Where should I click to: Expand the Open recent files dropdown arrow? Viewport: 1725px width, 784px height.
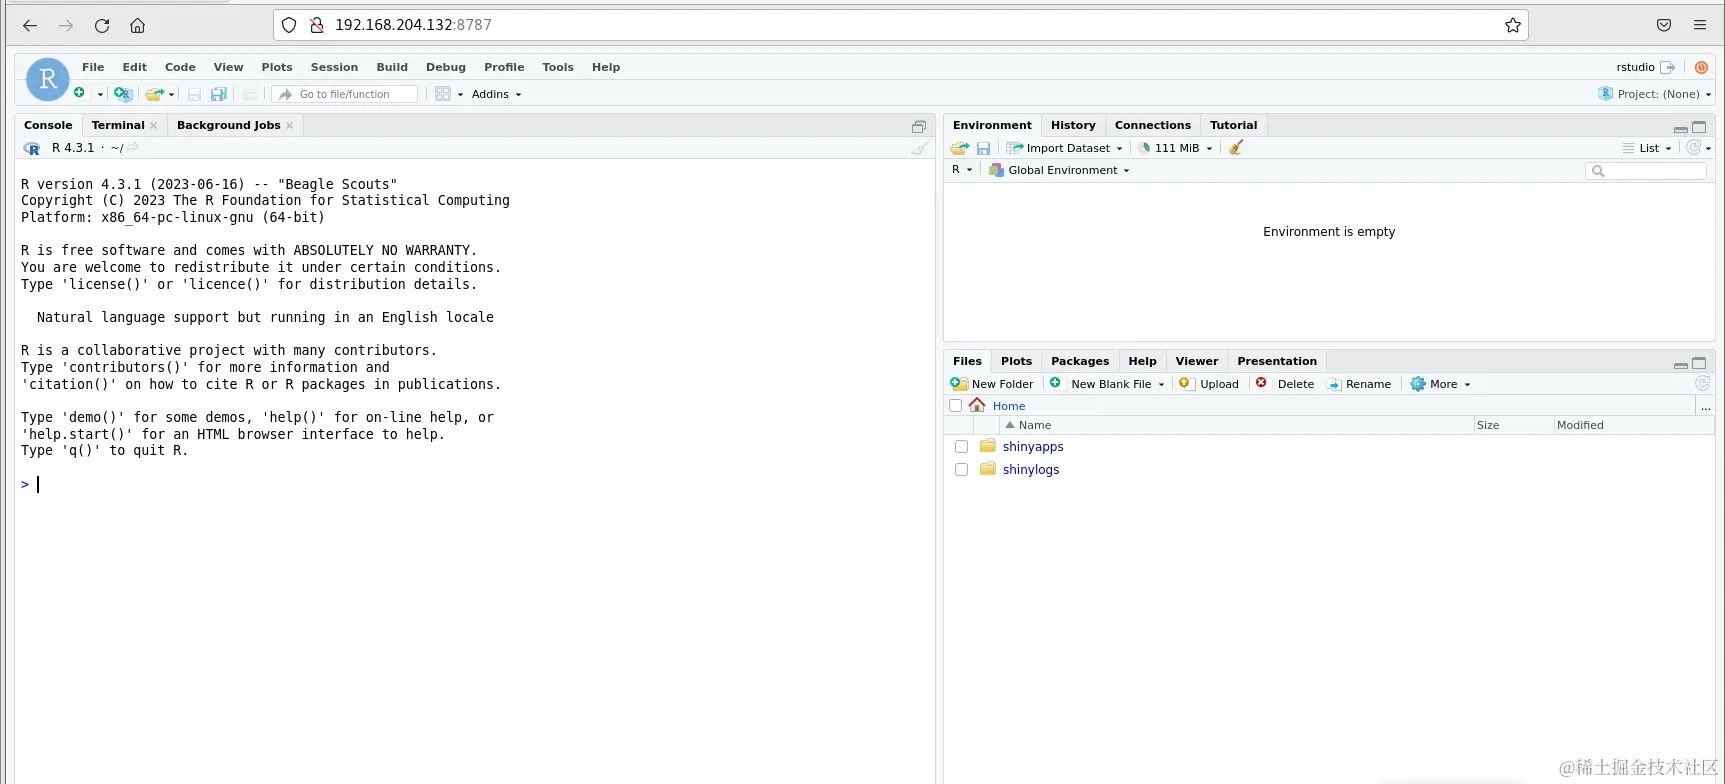click(172, 95)
